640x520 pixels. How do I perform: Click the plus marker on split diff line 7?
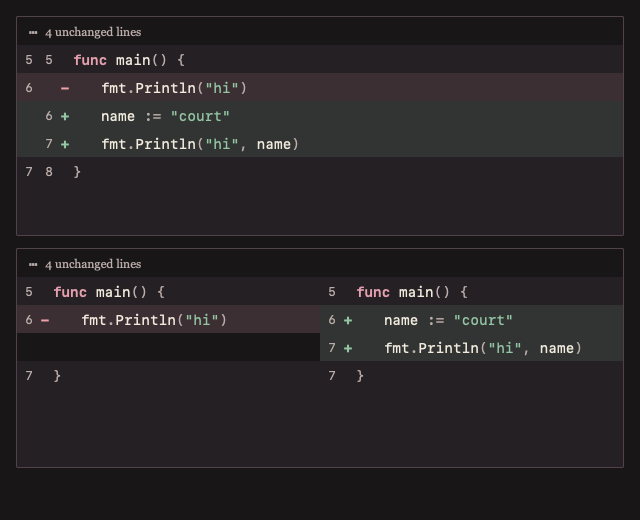pos(348,348)
